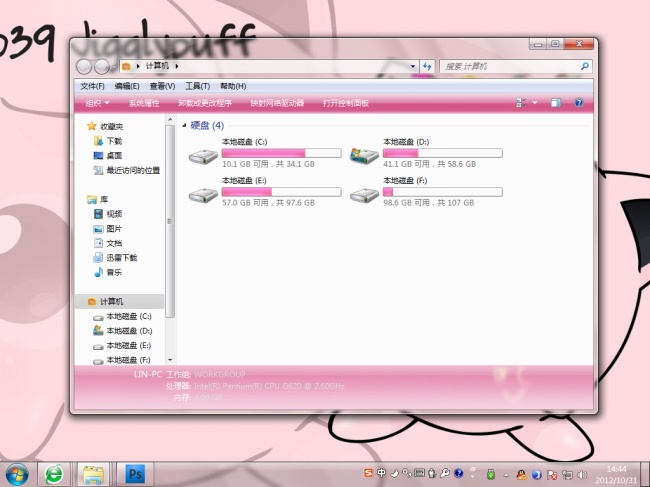The width and height of the screenshot is (650, 487).
Task: Open the F: drive icon in the main pane
Action: (x=364, y=195)
